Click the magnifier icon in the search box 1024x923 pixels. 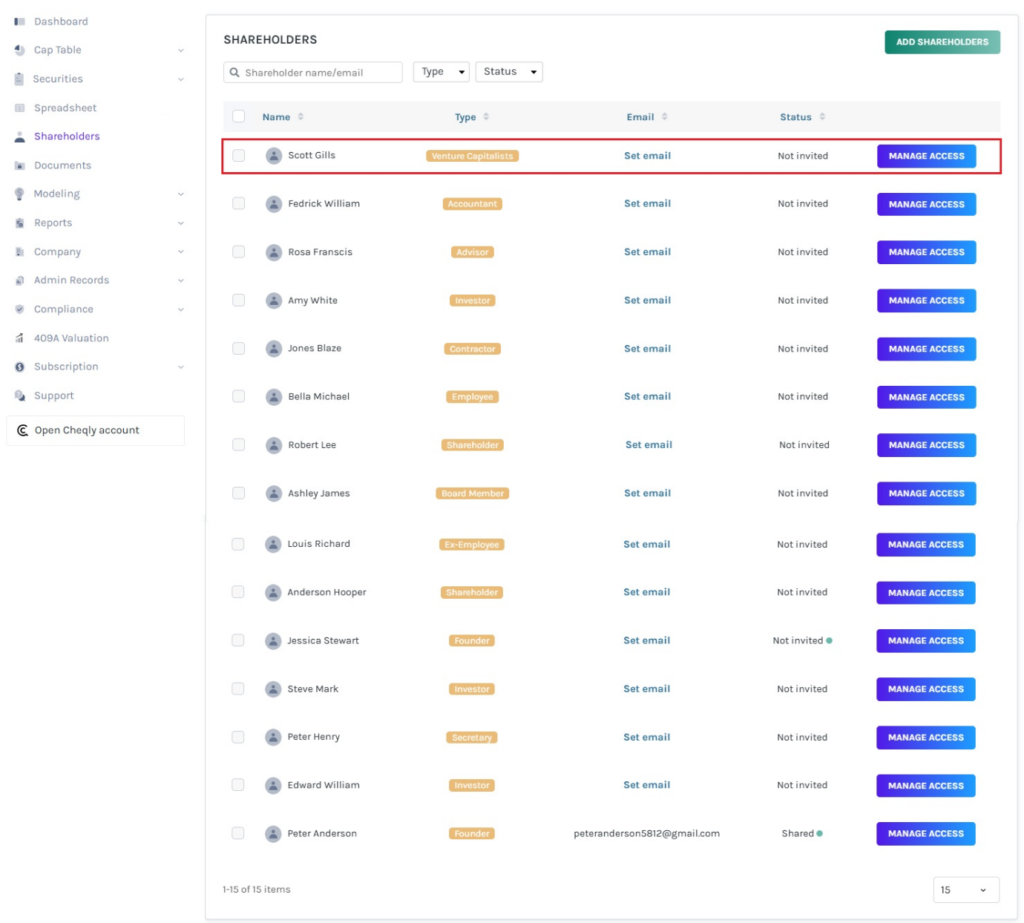232,71
